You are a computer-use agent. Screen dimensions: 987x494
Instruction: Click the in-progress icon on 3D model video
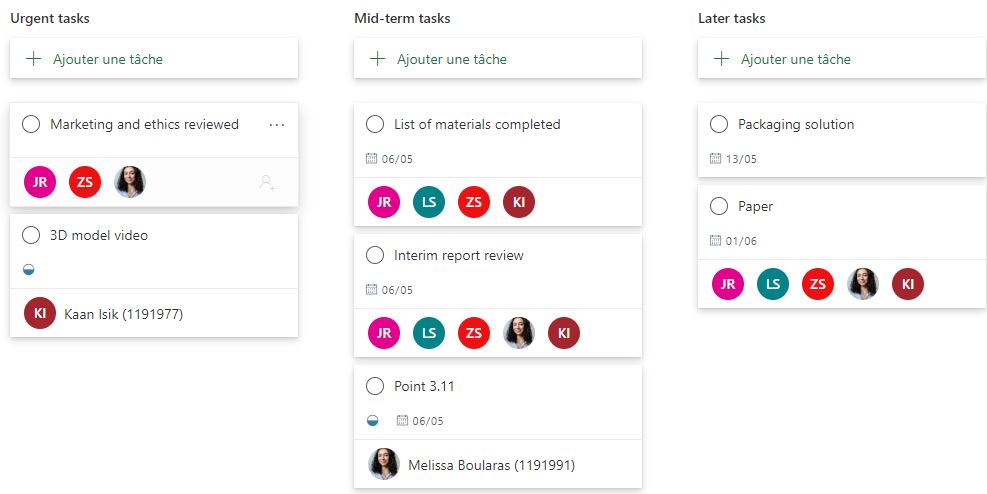(28, 269)
